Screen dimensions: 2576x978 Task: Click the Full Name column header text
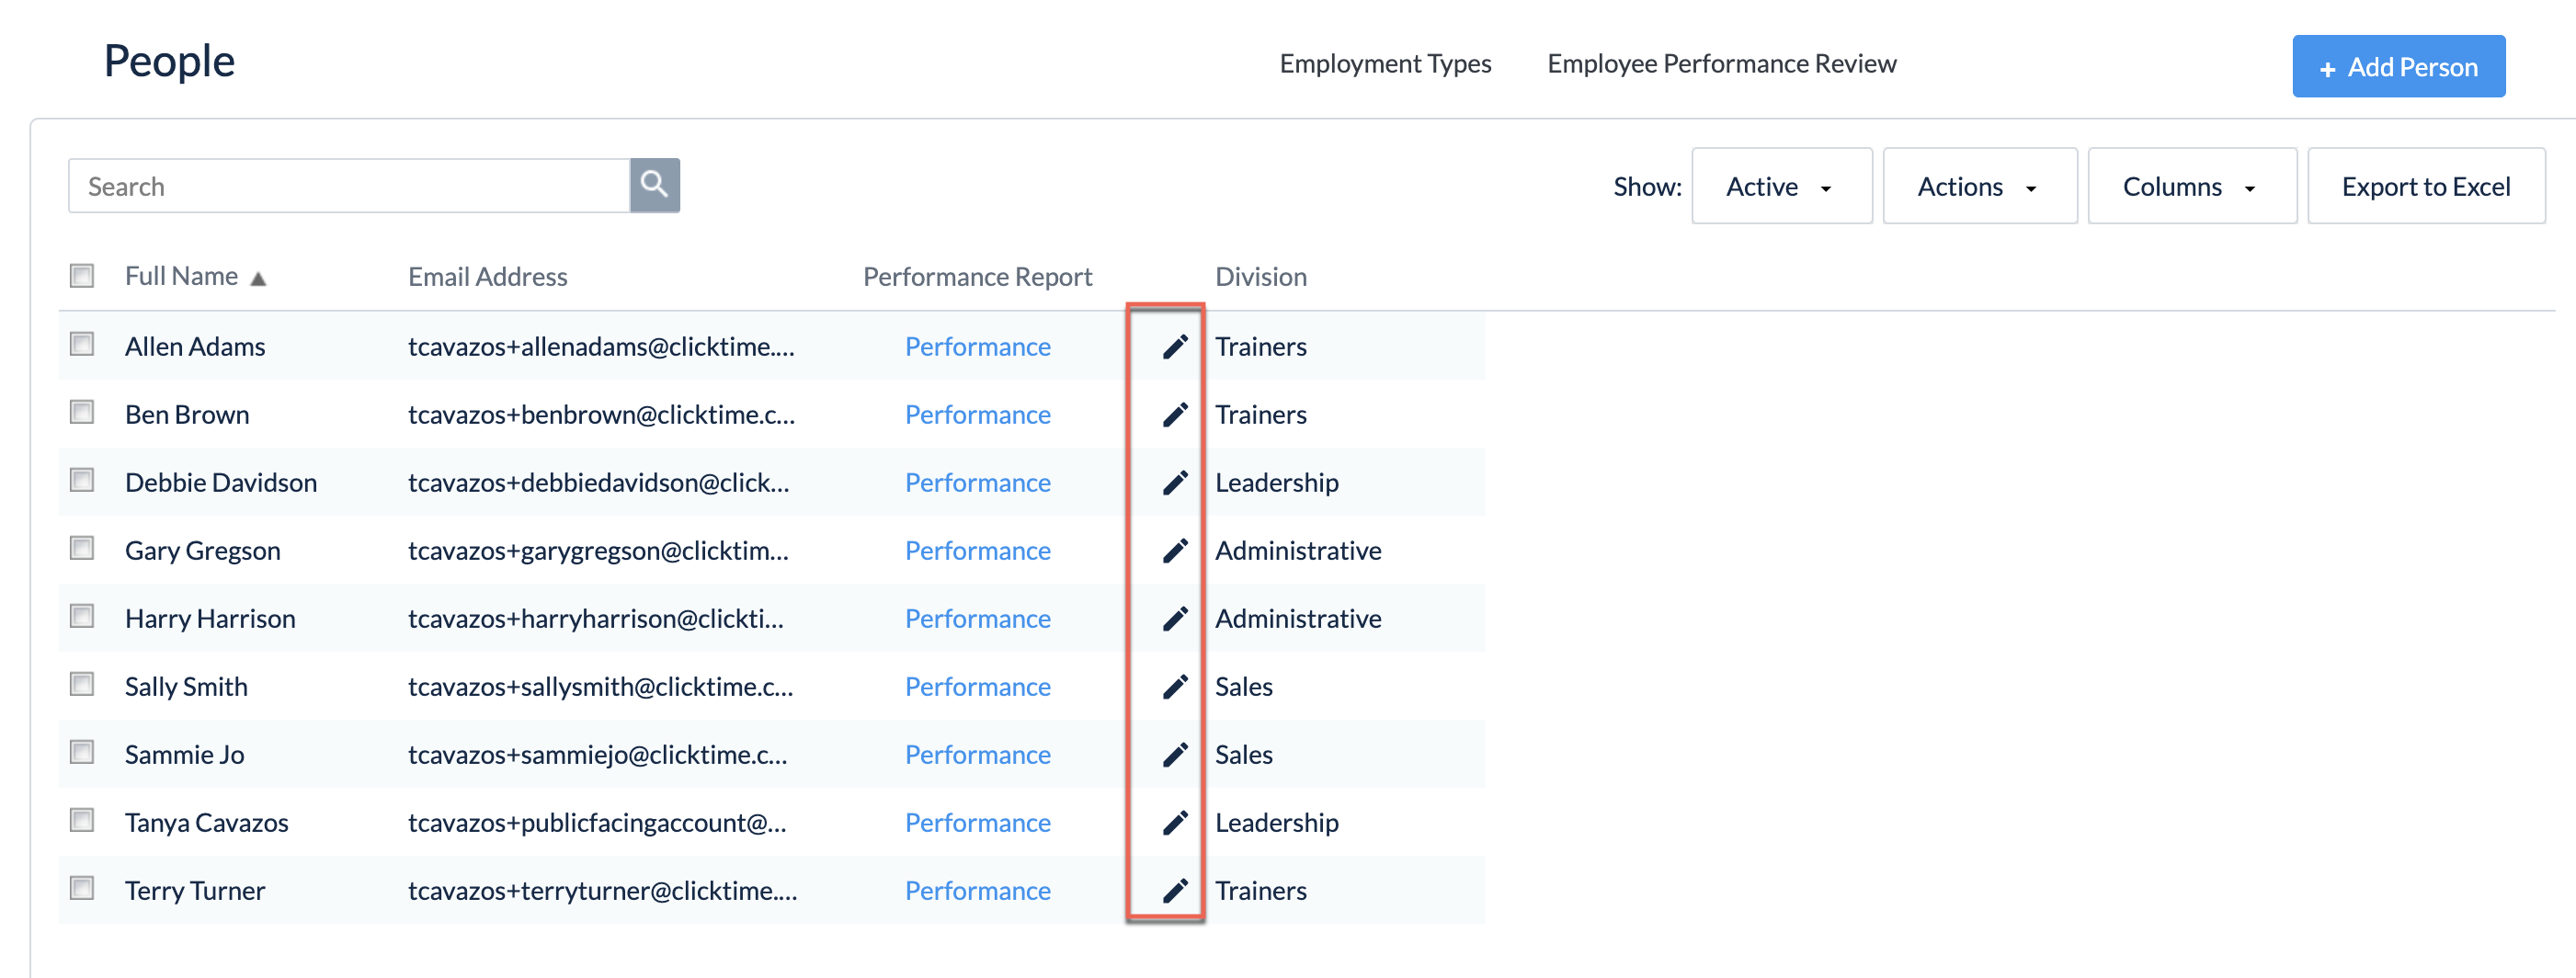(x=181, y=276)
